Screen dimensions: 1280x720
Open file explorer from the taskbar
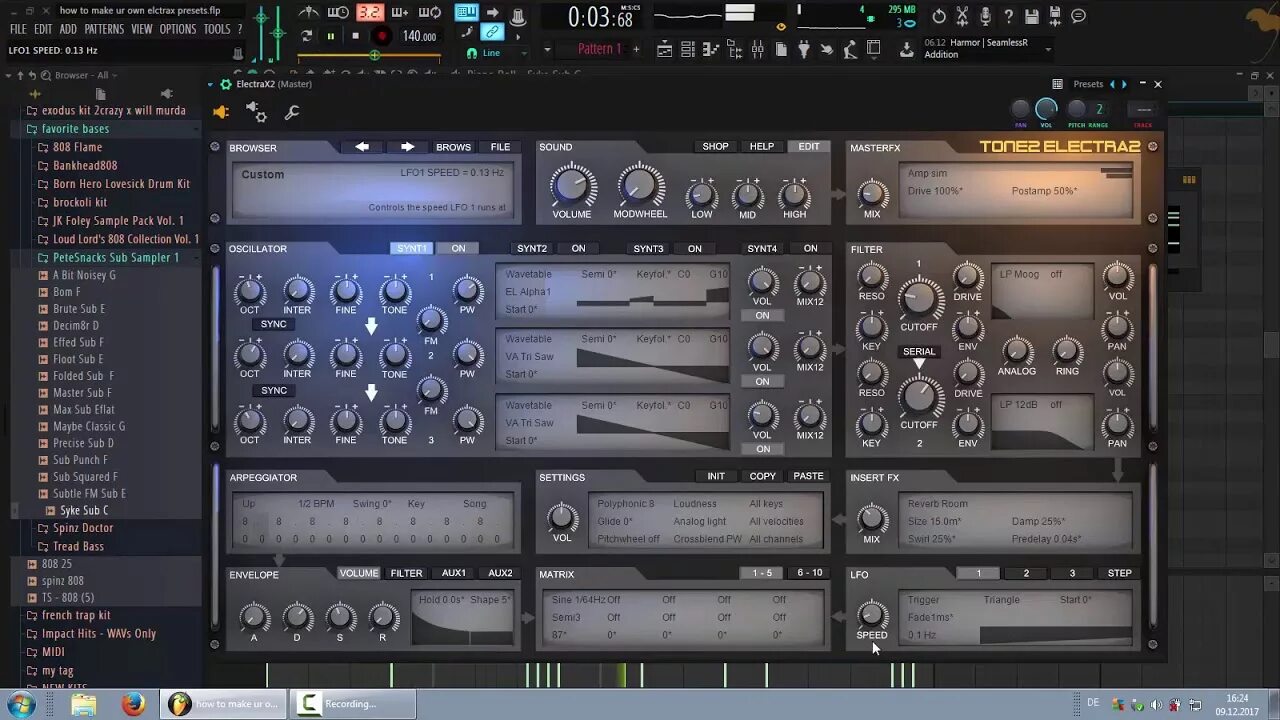pos(84,704)
